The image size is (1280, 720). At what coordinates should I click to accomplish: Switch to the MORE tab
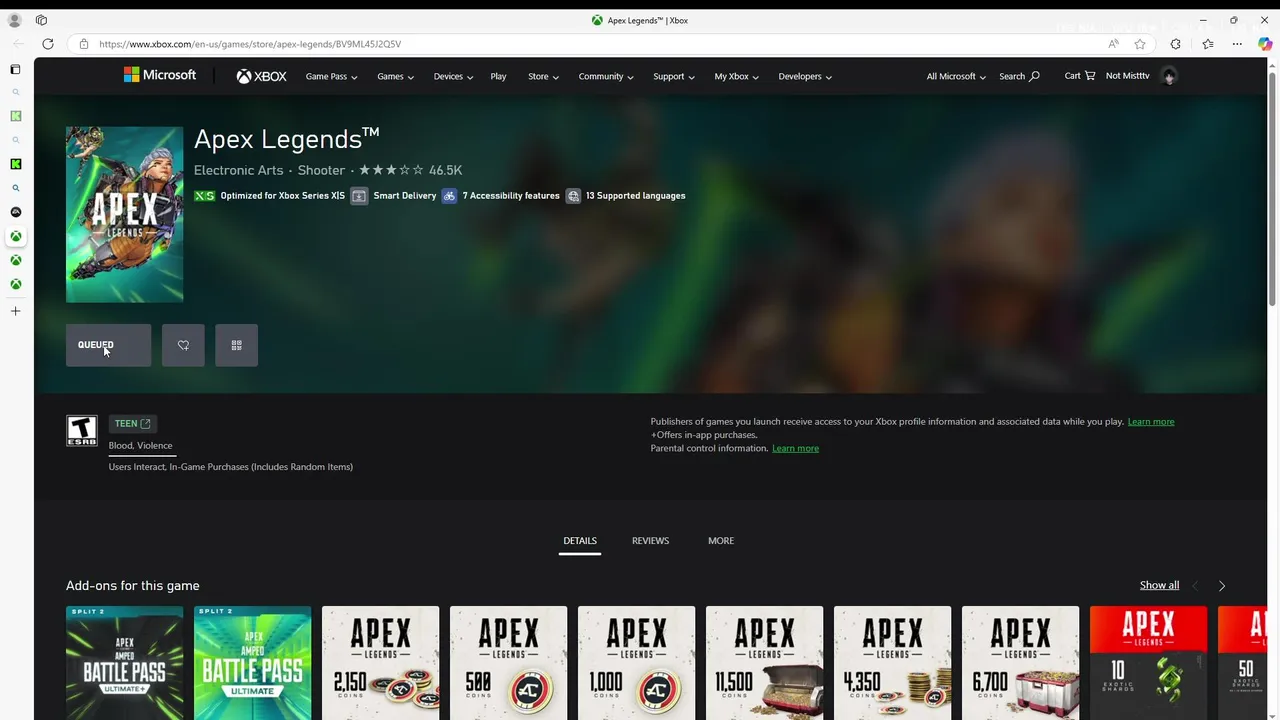click(721, 541)
